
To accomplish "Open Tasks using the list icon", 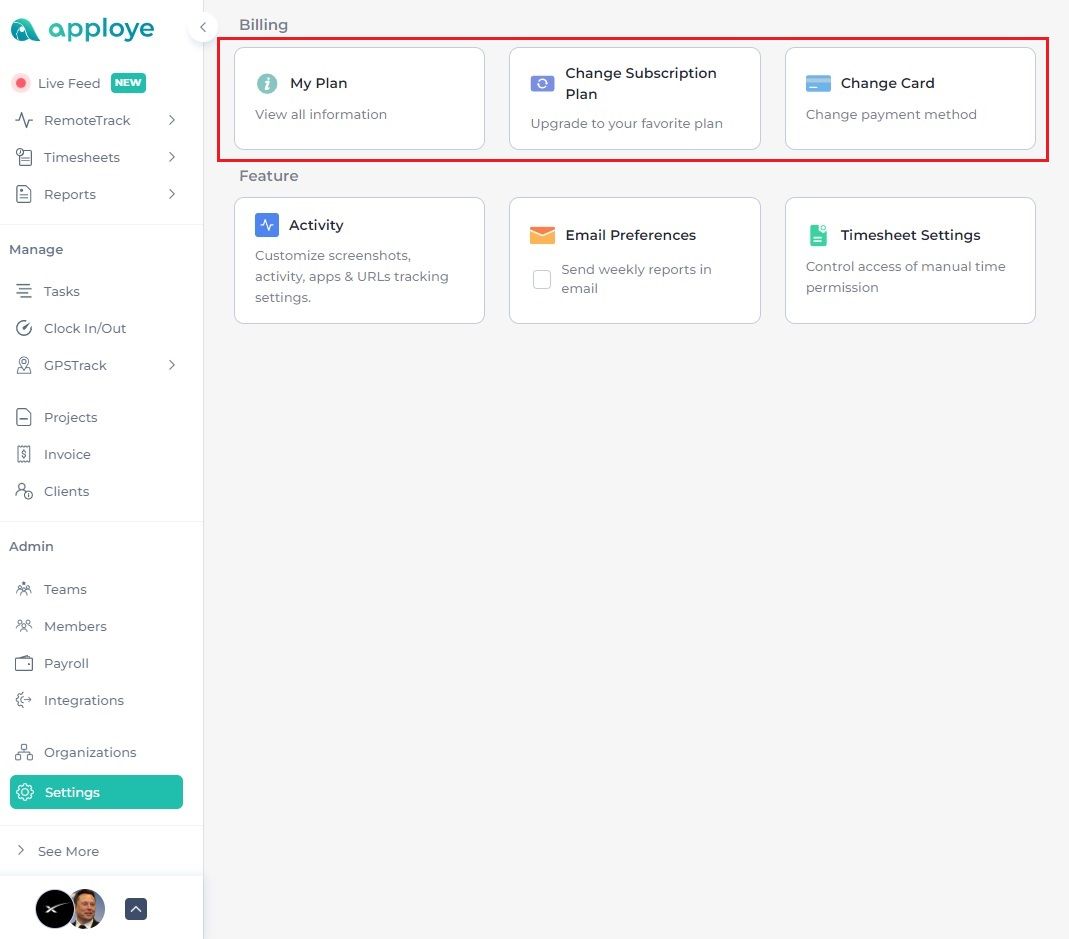I will click(x=22, y=291).
